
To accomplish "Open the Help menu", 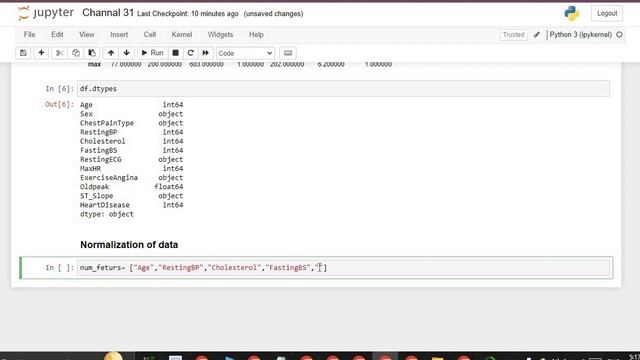I will 256,35.
